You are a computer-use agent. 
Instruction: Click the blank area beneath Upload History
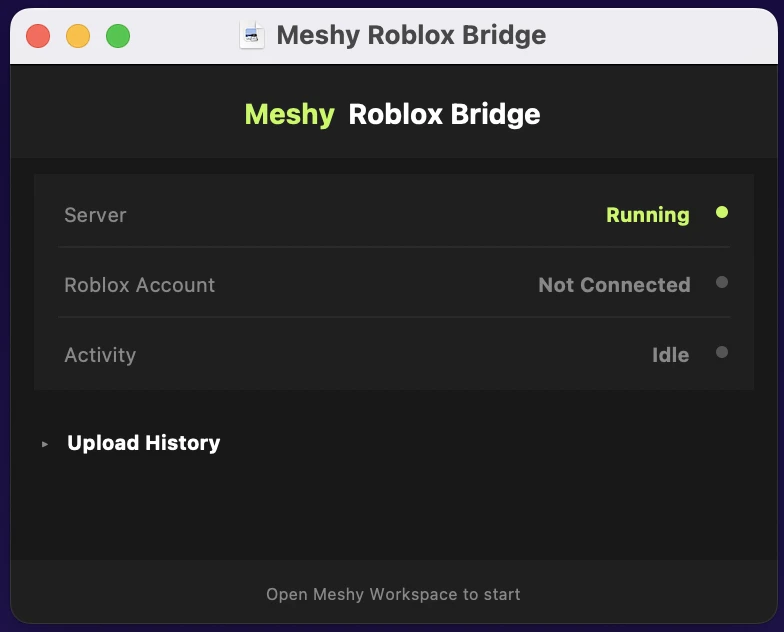392,510
